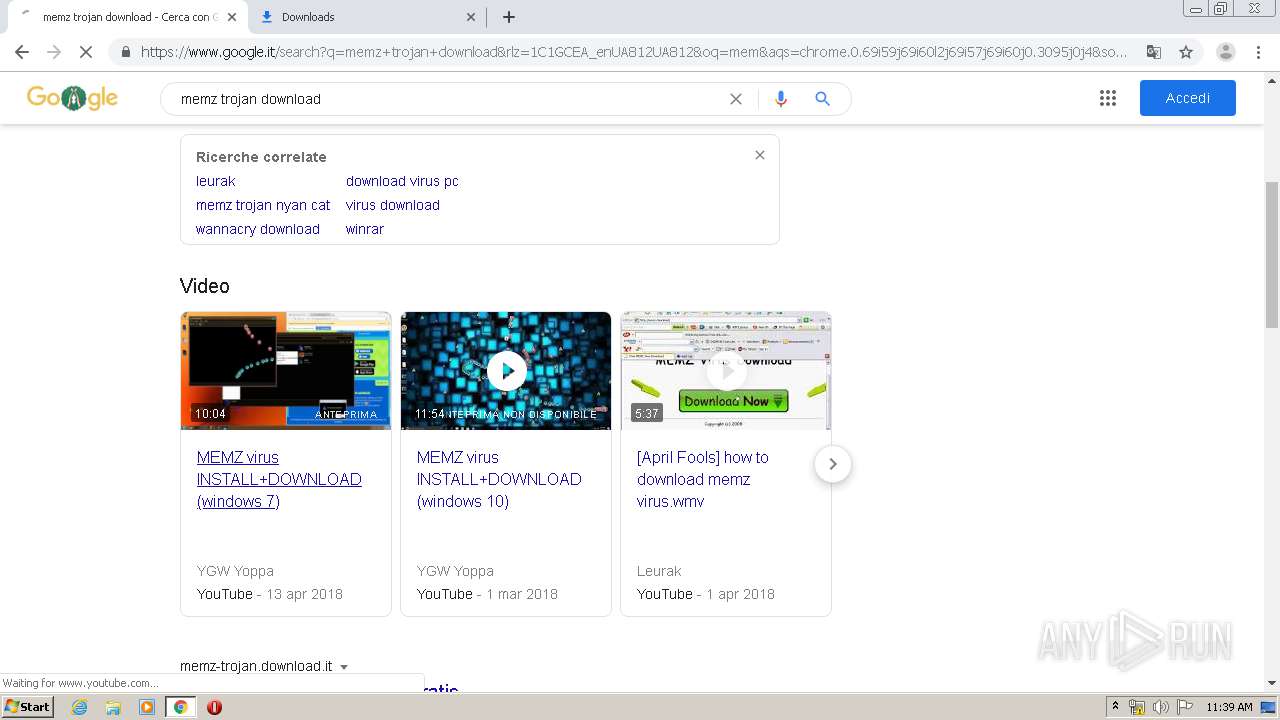The width and height of the screenshot is (1280, 720).
Task: Bookmark this page with the star
Action: click(1186, 52)
